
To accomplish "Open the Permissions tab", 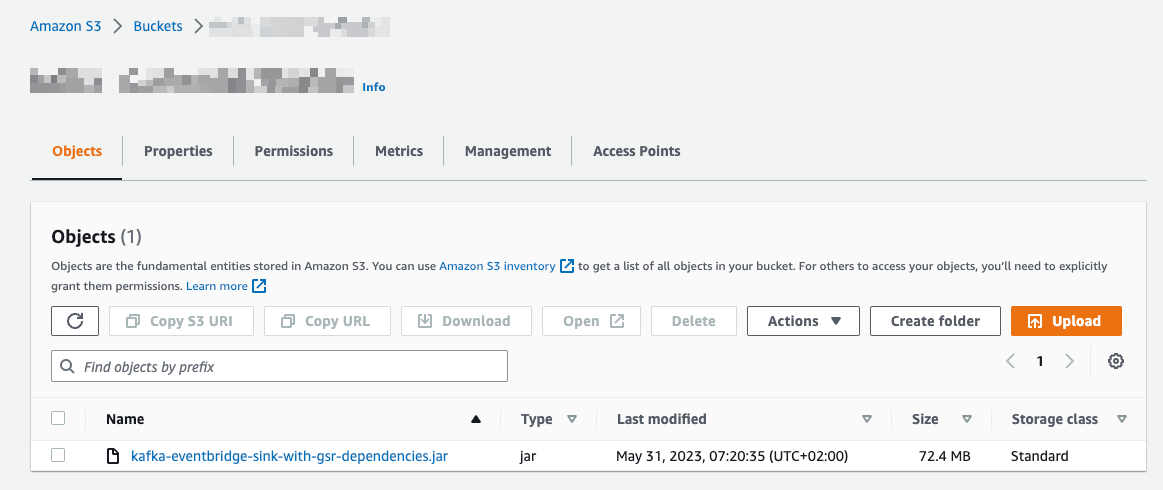I will (x=294, y=151).
